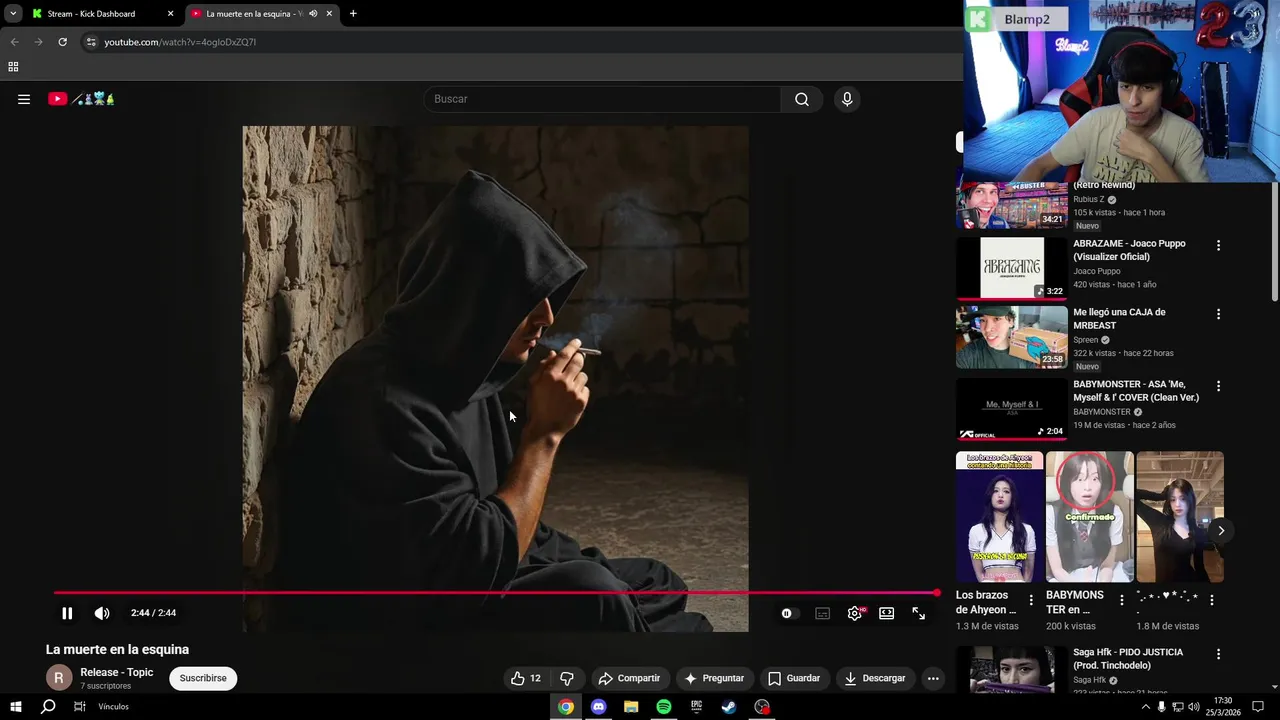Subscribe using the Suscribirse button
Image resolution: width=1280 pixels, height=720 pixels.
[203, 678]
